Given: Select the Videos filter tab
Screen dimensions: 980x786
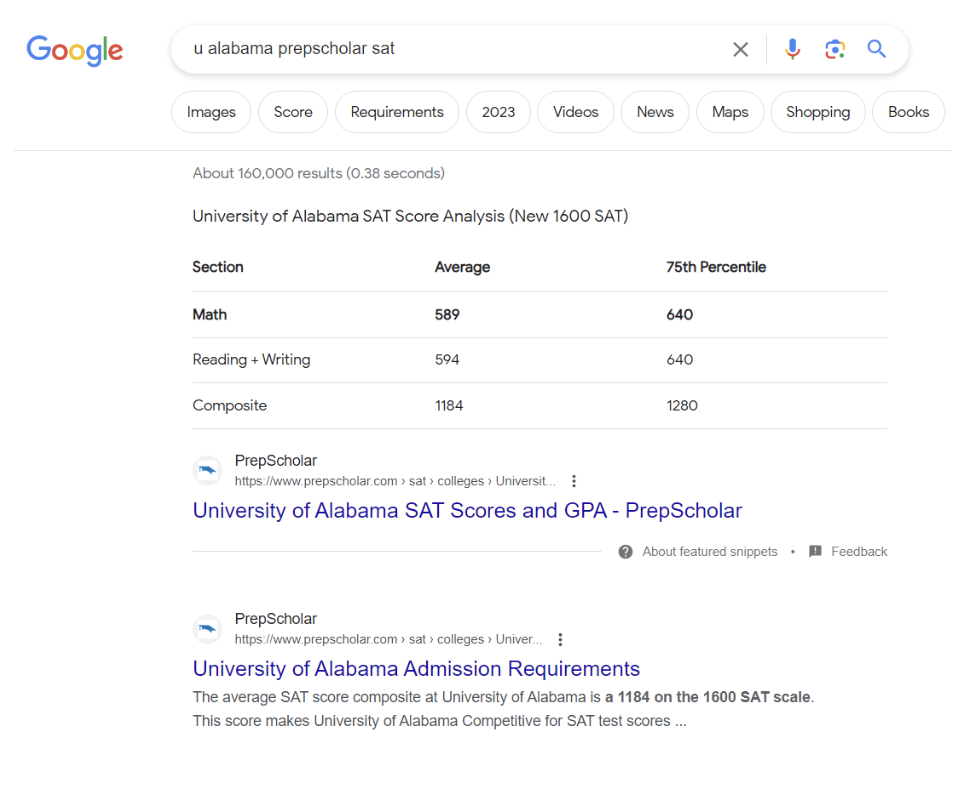Looking at the screenshot, I should 575,112.
